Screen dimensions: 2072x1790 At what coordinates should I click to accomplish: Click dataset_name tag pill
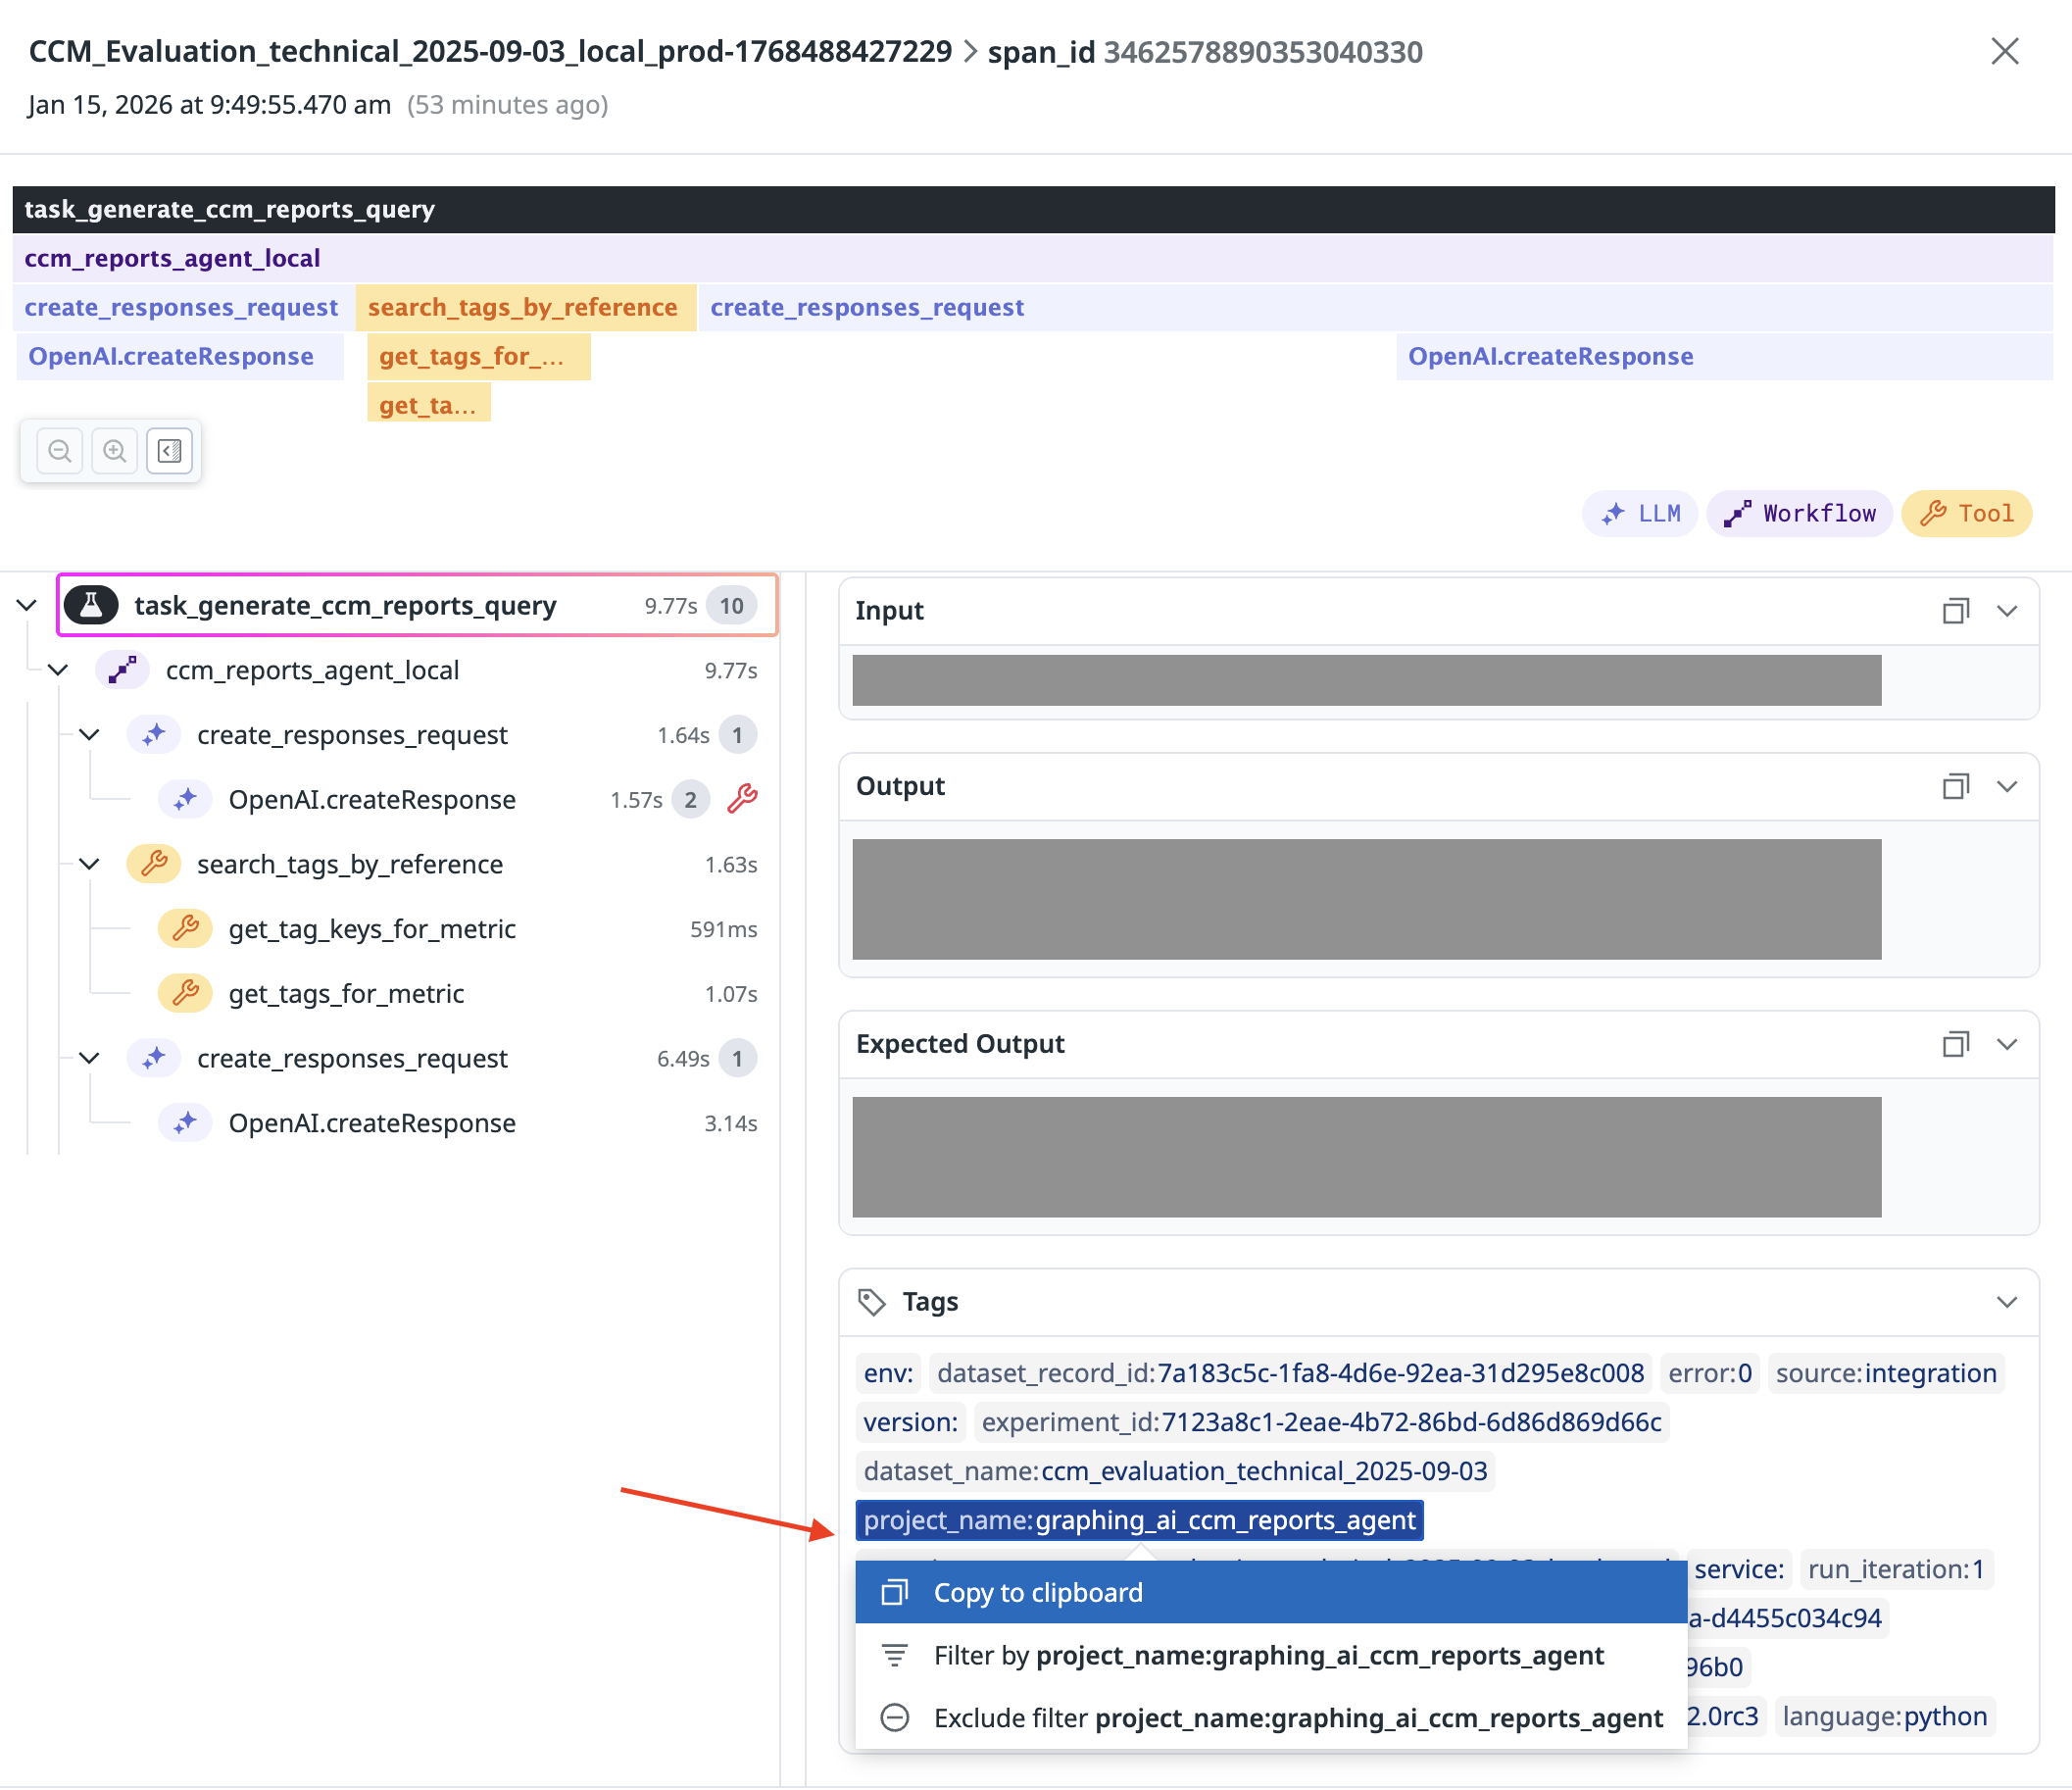pyautogui.click(x=1175, y=1472)
